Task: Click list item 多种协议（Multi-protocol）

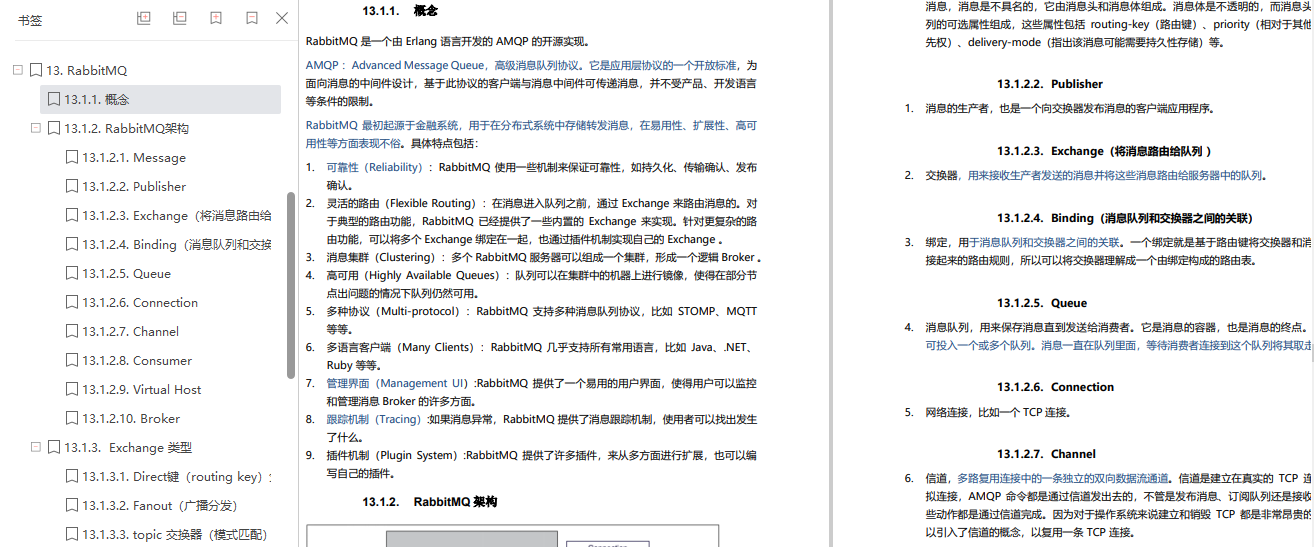Action: tap(396, 311)
